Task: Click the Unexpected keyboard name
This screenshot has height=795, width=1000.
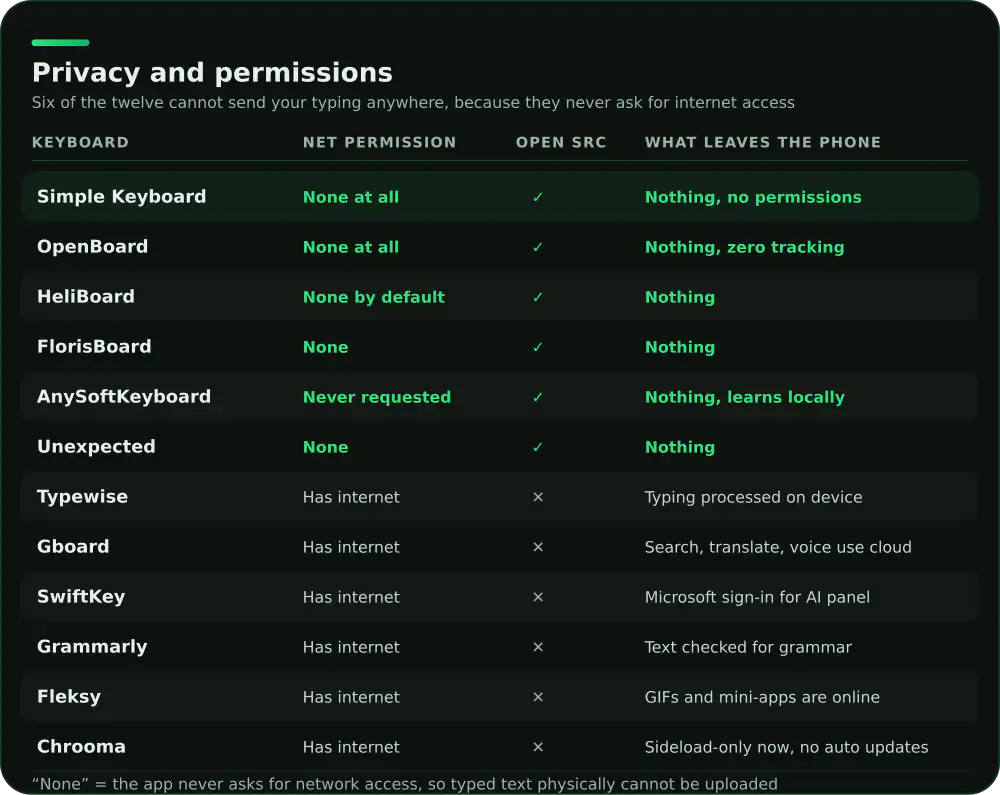Action: [x=96, y=446]
